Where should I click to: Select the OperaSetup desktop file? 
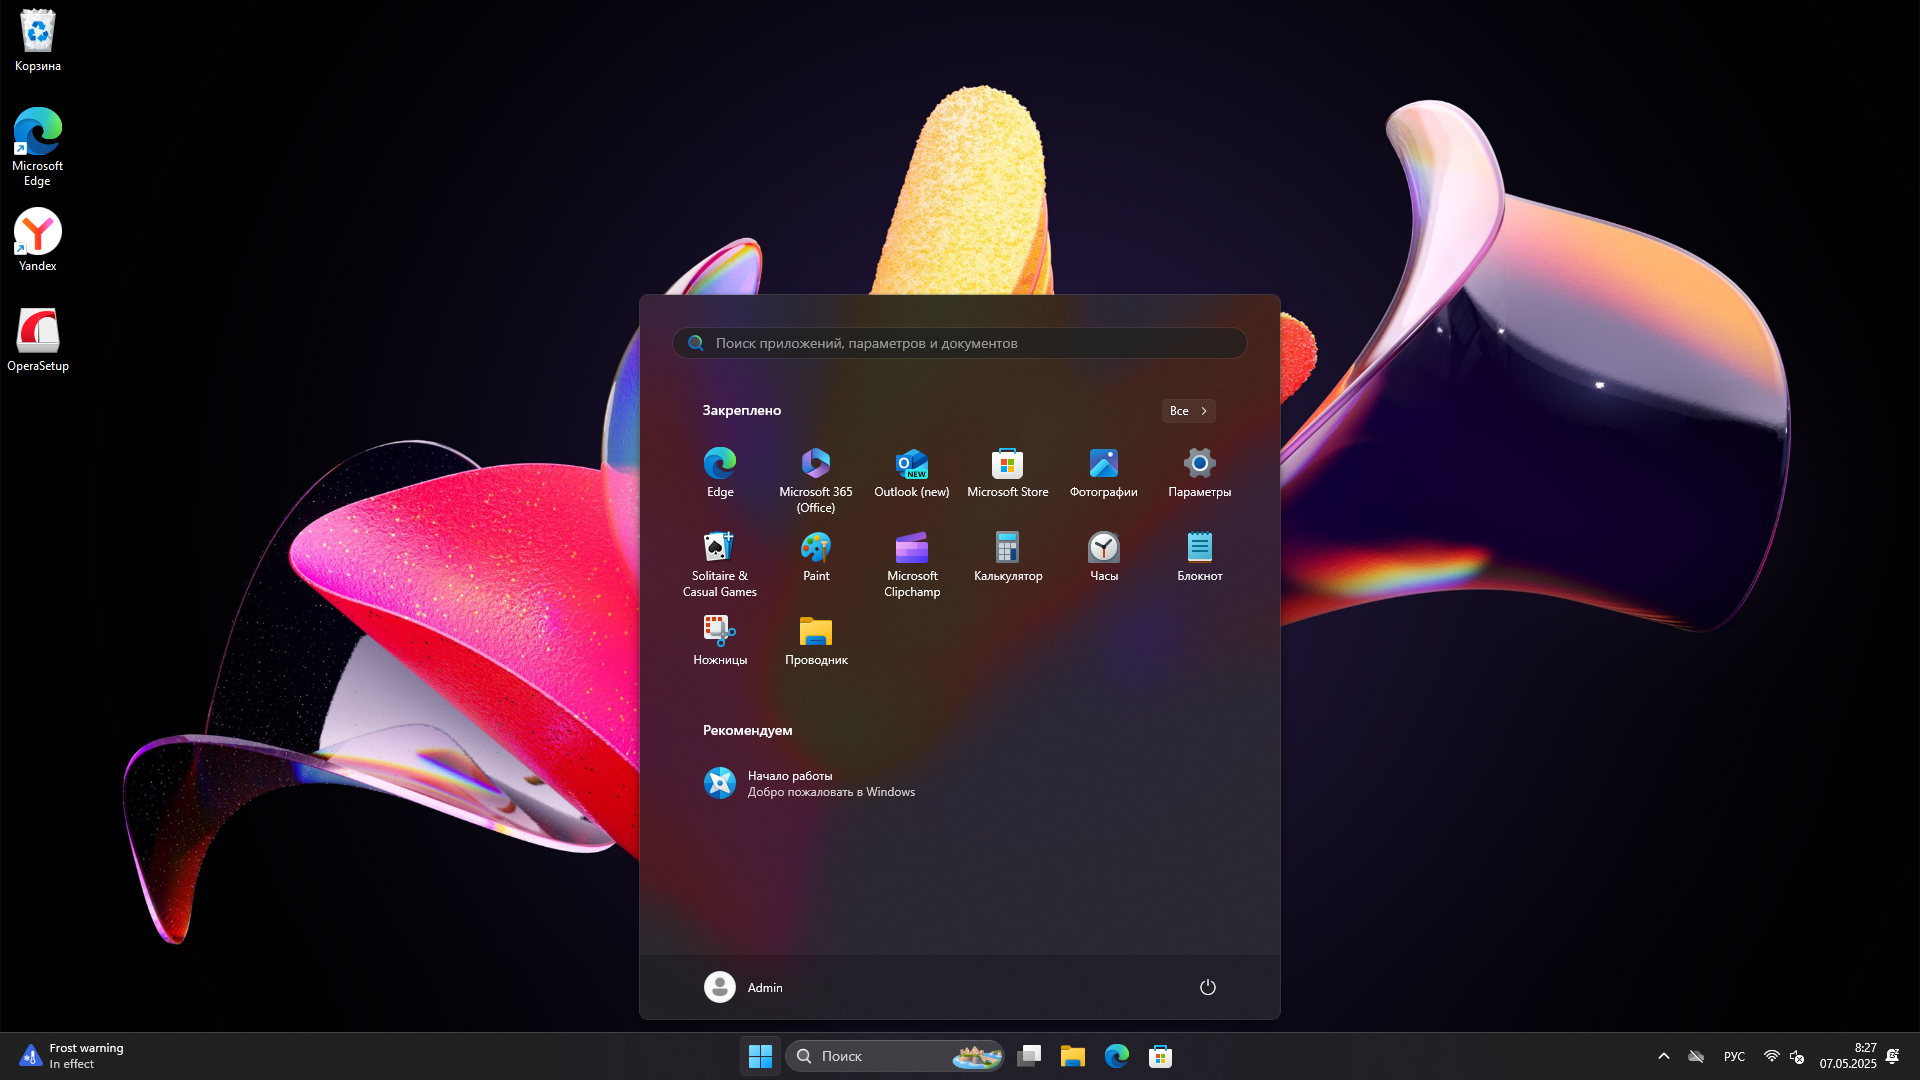click(38, 340)
